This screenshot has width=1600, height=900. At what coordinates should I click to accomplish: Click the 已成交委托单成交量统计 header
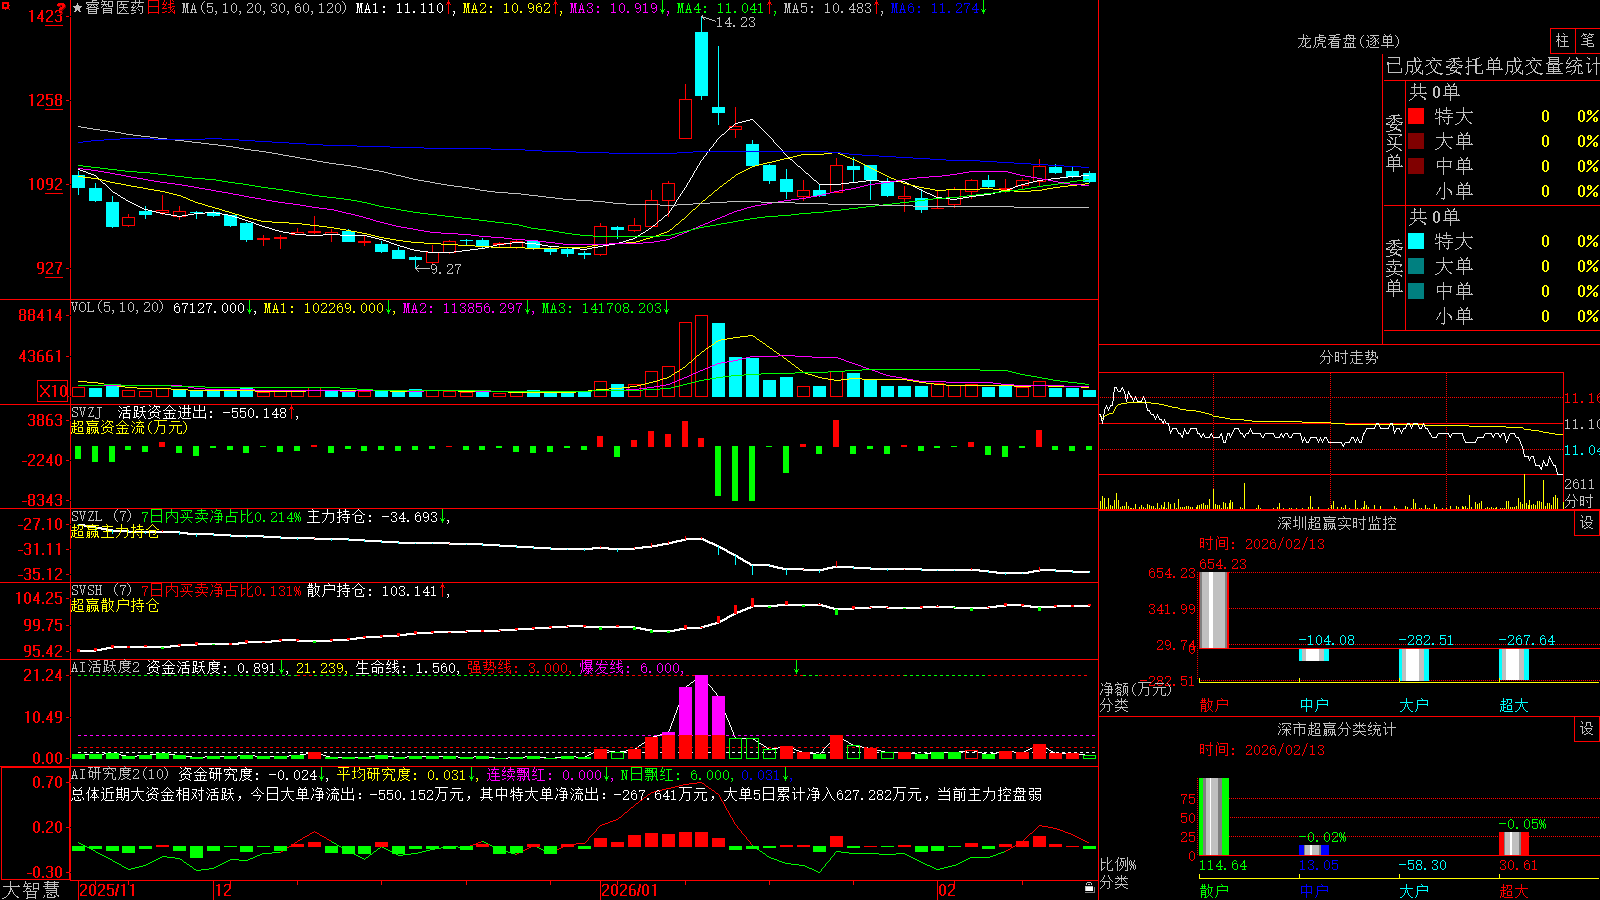1492,66
